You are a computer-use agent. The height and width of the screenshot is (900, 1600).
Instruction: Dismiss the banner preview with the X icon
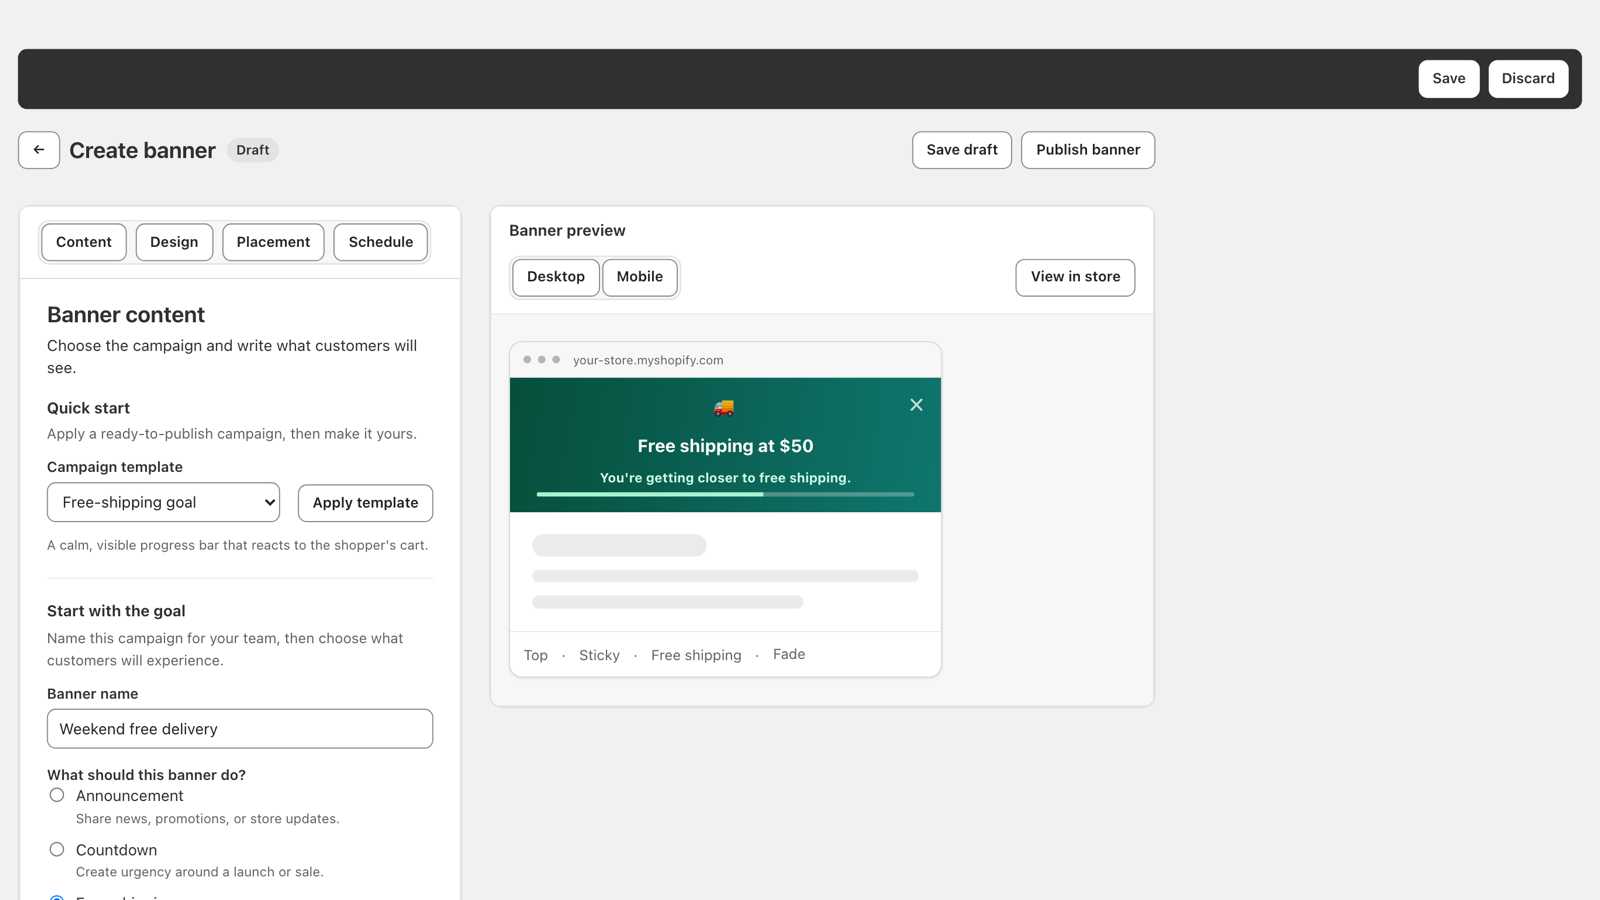(x=916, y=405)
